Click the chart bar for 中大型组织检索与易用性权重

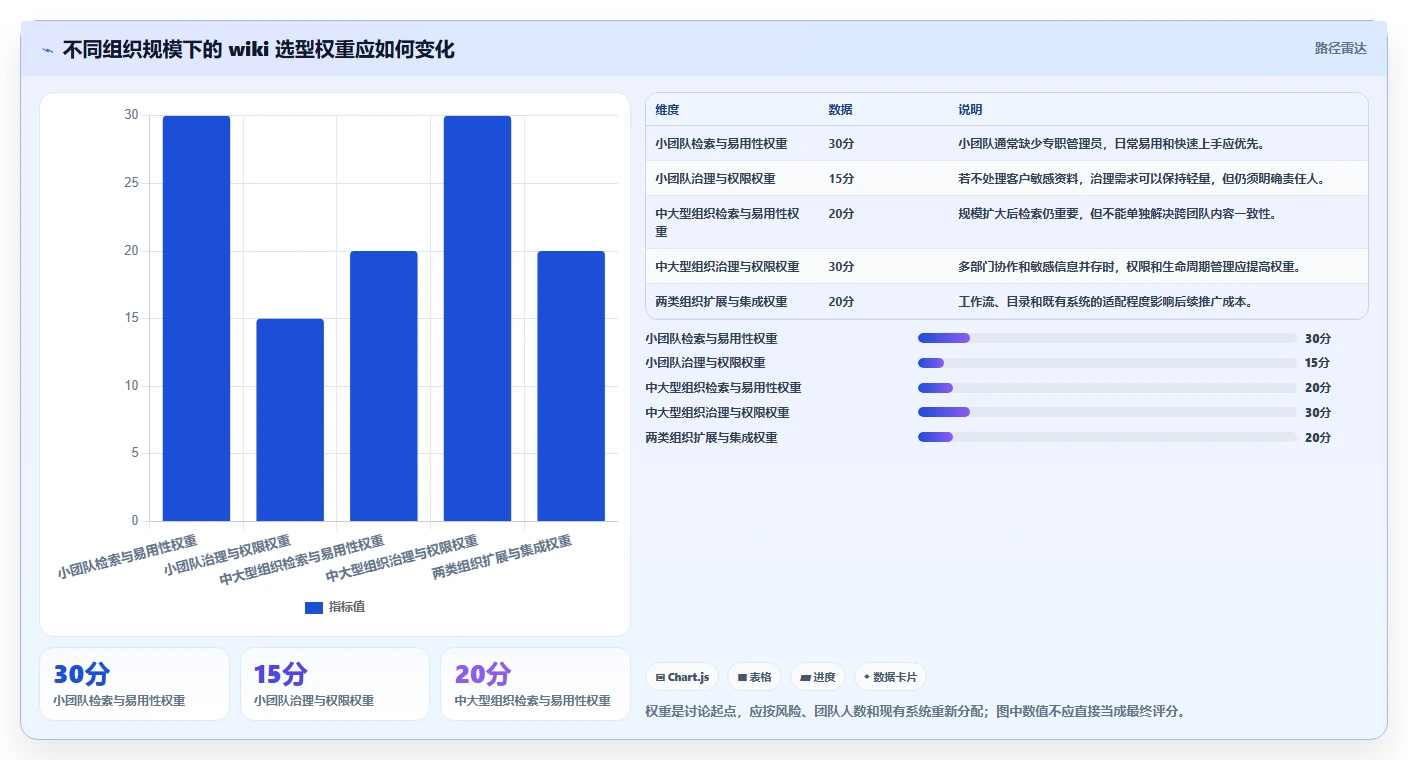[x=384, y=386]
